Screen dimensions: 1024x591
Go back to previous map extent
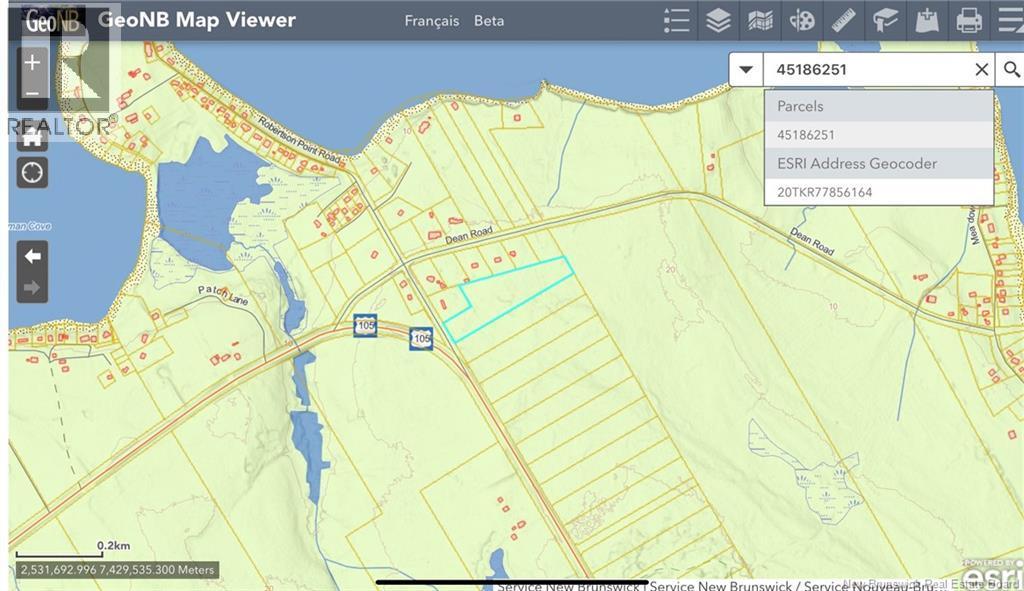pos(31,255)
